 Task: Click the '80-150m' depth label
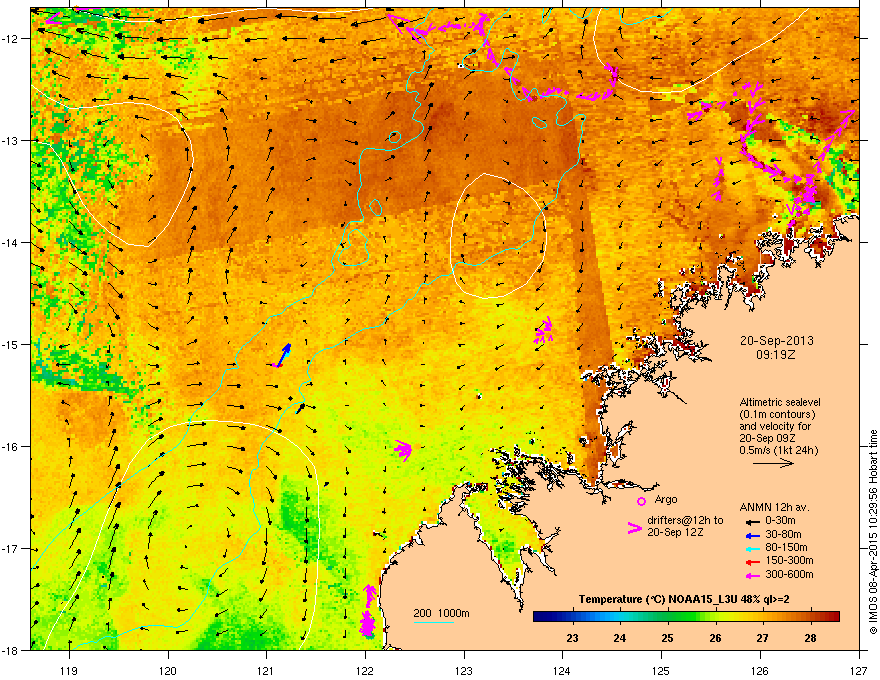pyautogui.click(x=786, y=547)
